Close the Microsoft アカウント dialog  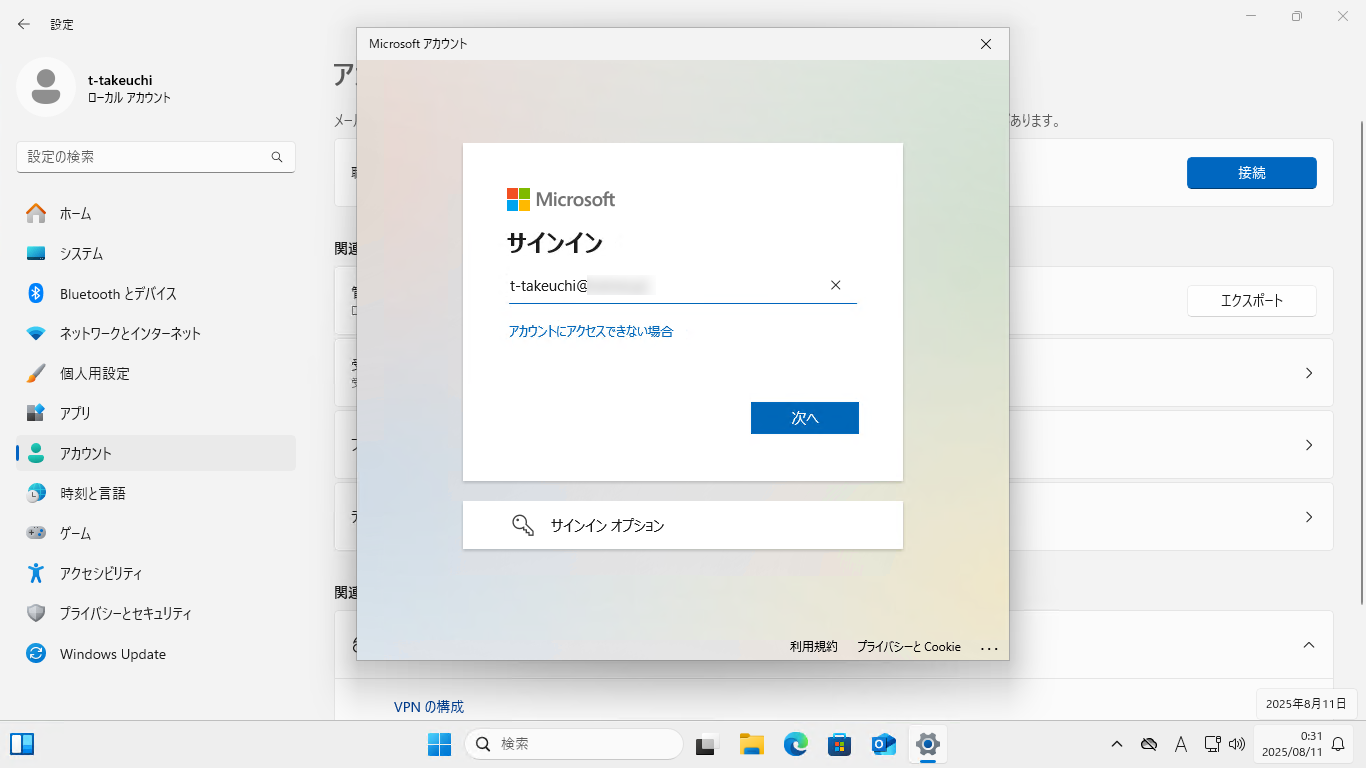[986, 44]
